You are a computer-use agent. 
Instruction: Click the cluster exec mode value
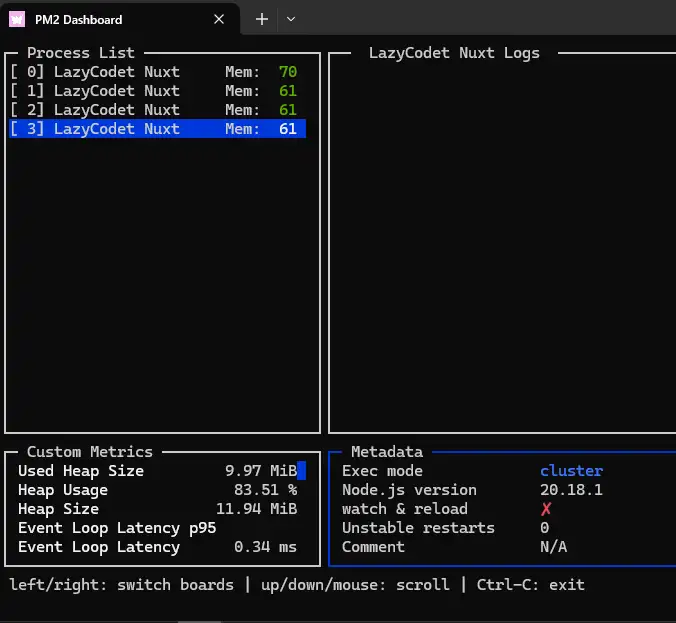pyautogui.click(x=572, y=470)
